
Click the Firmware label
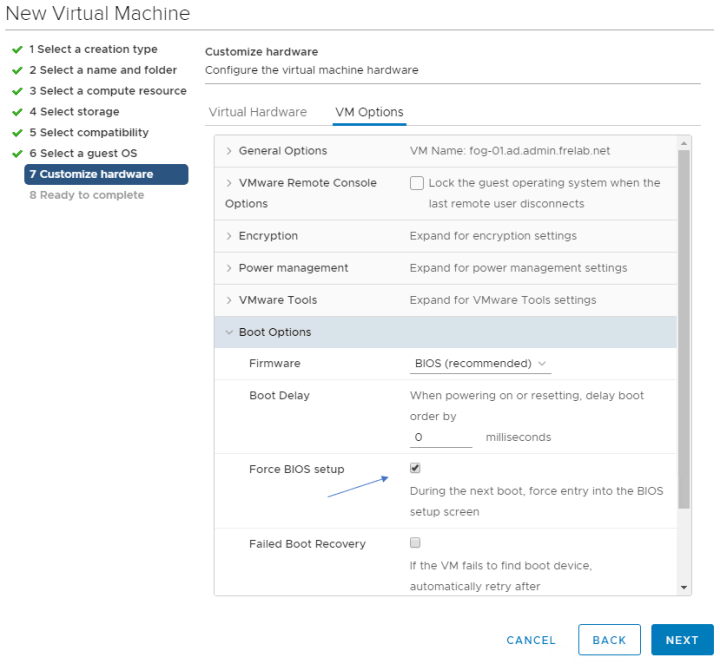pos(275,363)
